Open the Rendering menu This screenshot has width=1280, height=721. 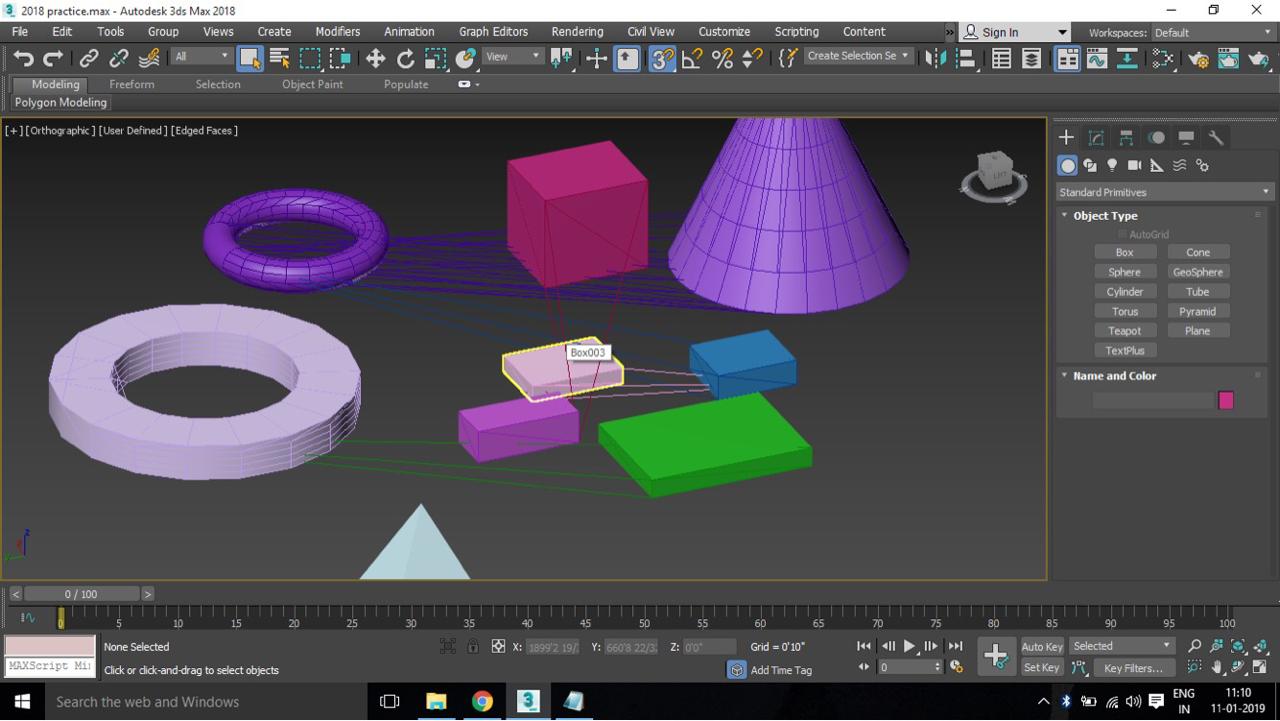tap(577, 31)
